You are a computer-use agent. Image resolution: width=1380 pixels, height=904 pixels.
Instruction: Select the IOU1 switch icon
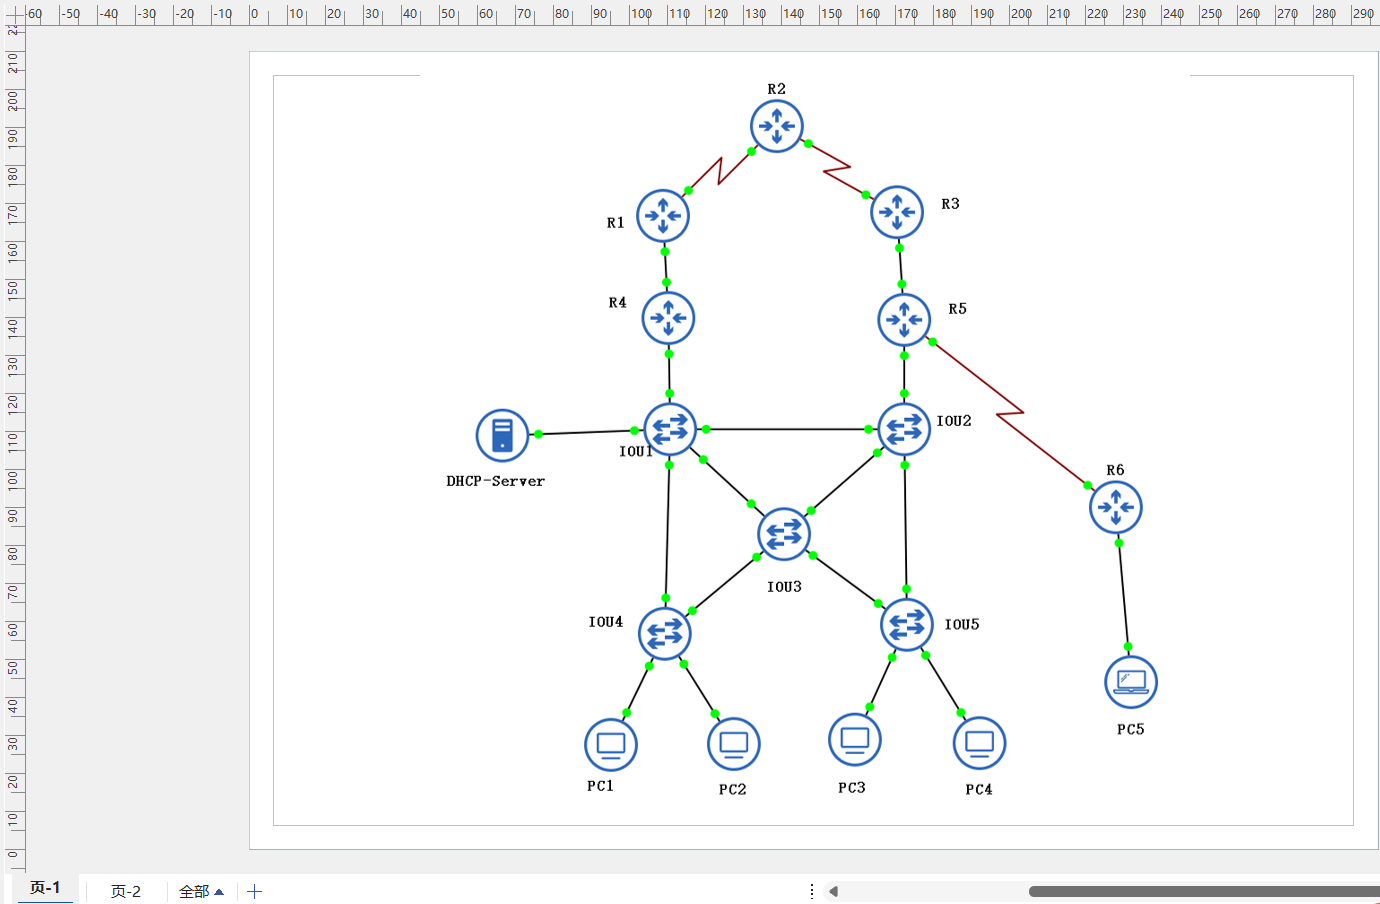[670, 429]
